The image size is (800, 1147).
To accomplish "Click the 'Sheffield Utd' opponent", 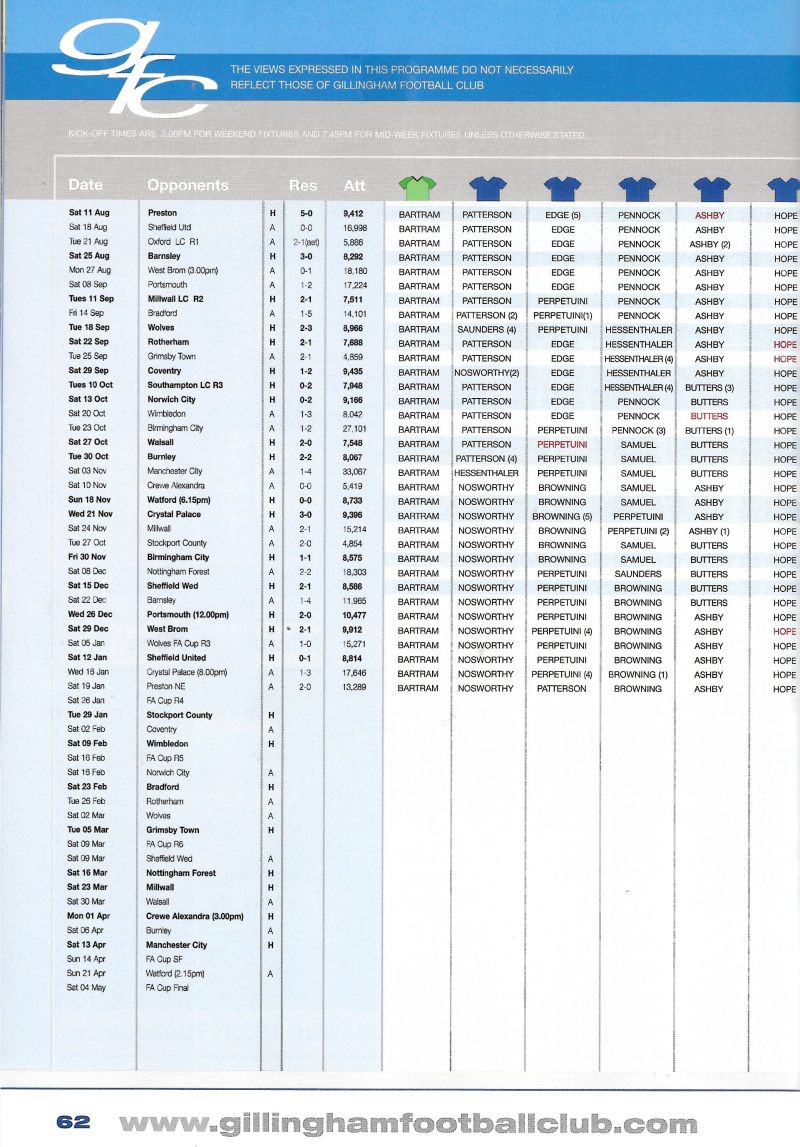I will pos(169,227).
